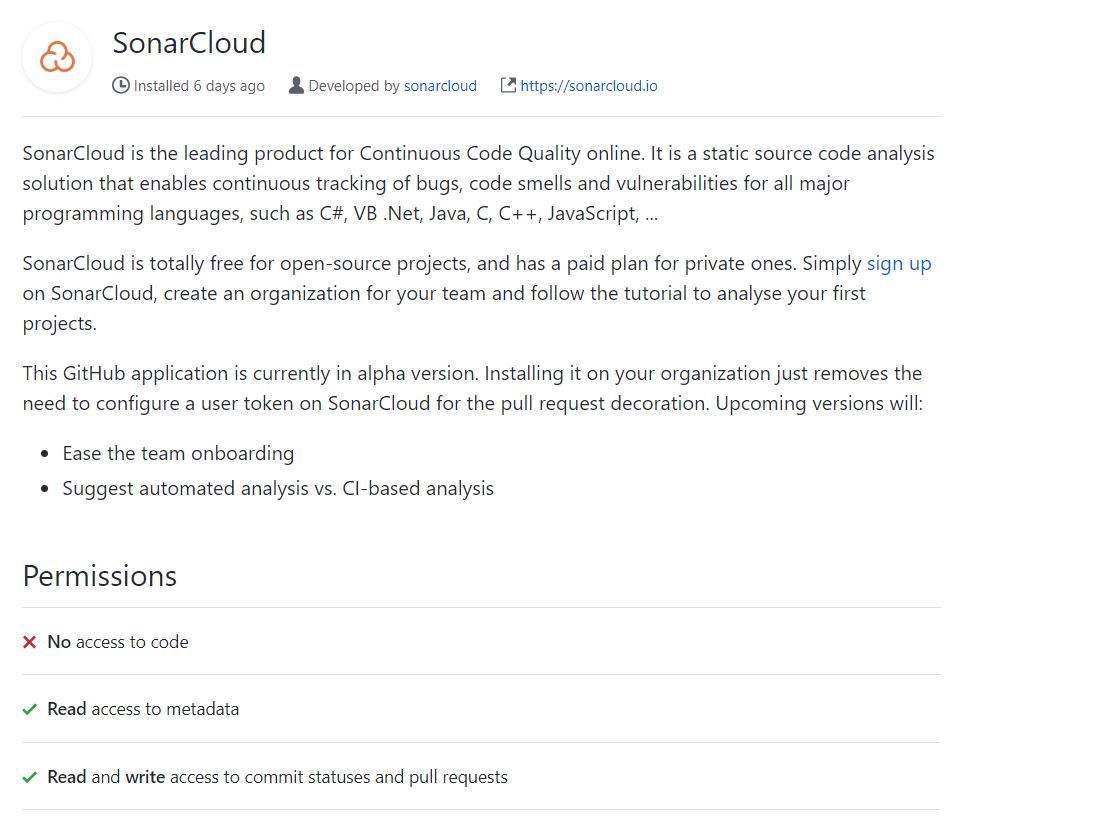This screenshot has height=824, width=1113.
Task: Open the sign up link
Action: [x=899, y=263]
